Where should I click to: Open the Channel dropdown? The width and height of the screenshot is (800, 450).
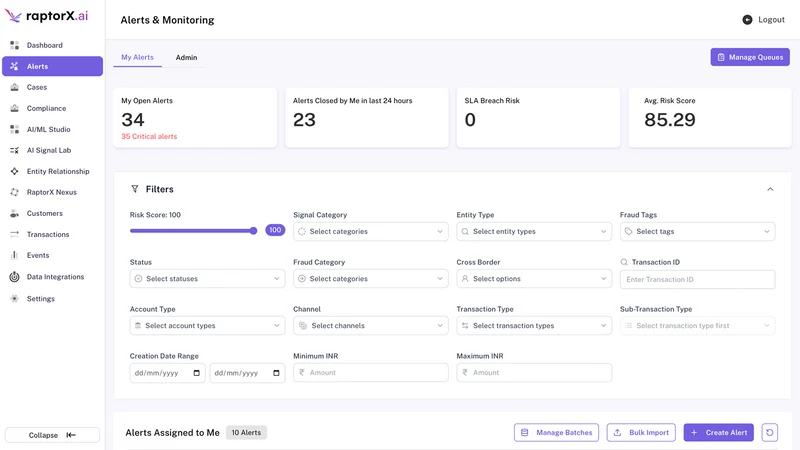(370, 326)
